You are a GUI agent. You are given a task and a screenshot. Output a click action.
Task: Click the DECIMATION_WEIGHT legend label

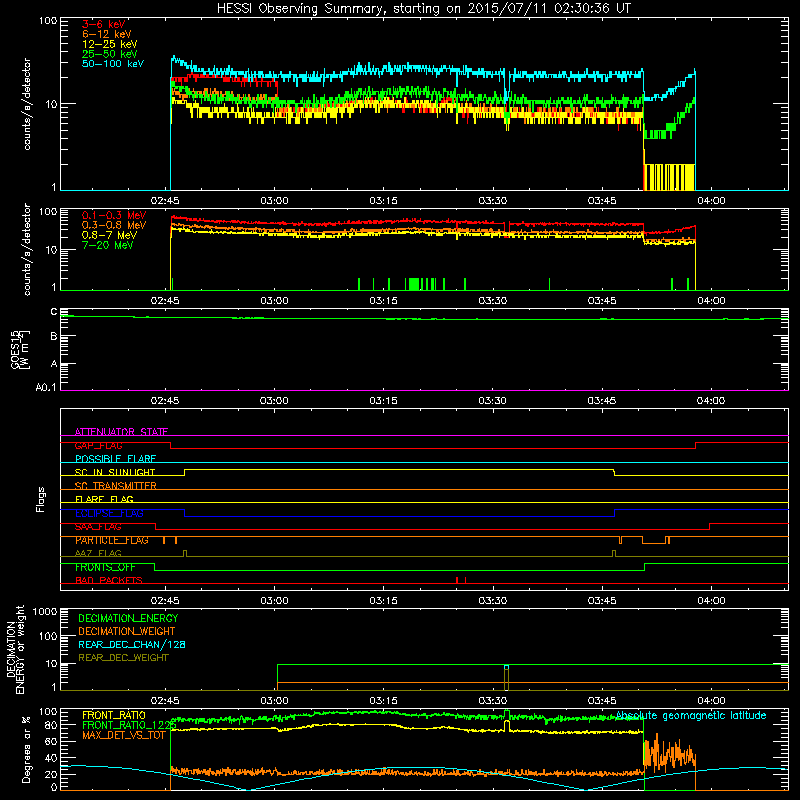(127, 632)
